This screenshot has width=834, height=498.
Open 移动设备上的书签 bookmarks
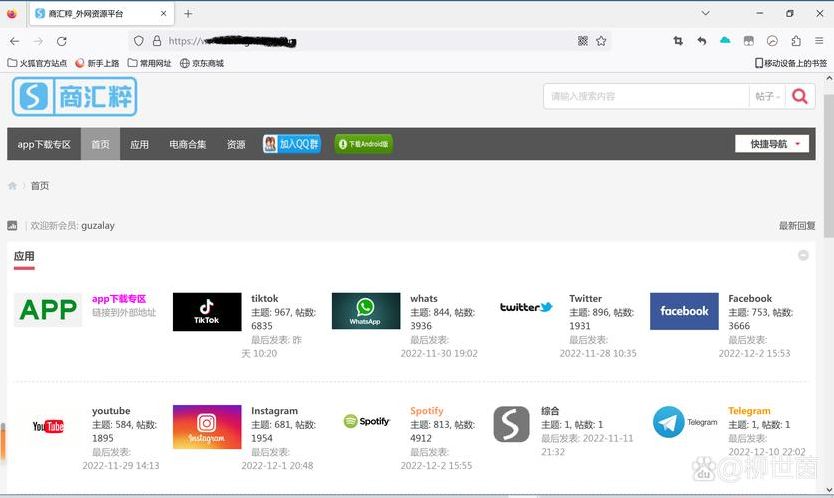click(x=791, y=63)
